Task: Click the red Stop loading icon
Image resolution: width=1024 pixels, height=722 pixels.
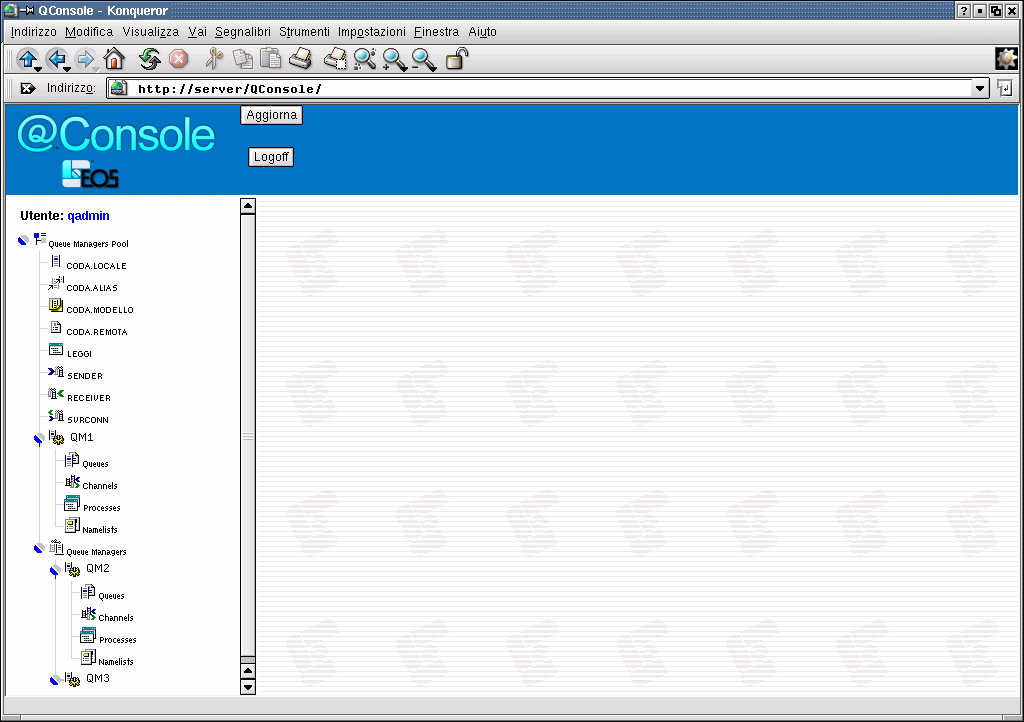Action: click(179, 59)
